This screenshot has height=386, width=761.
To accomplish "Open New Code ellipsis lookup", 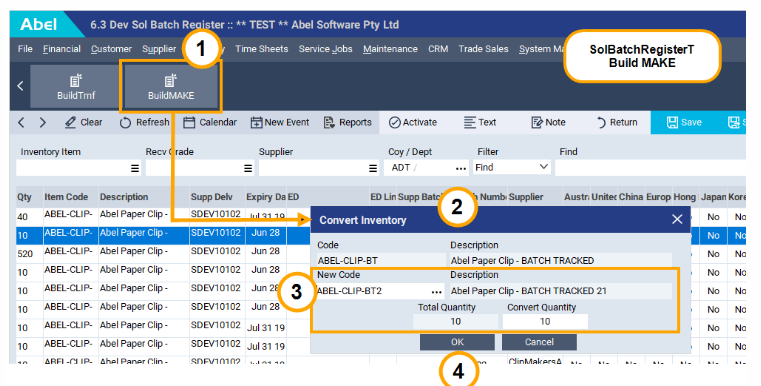I will (436, 291).
